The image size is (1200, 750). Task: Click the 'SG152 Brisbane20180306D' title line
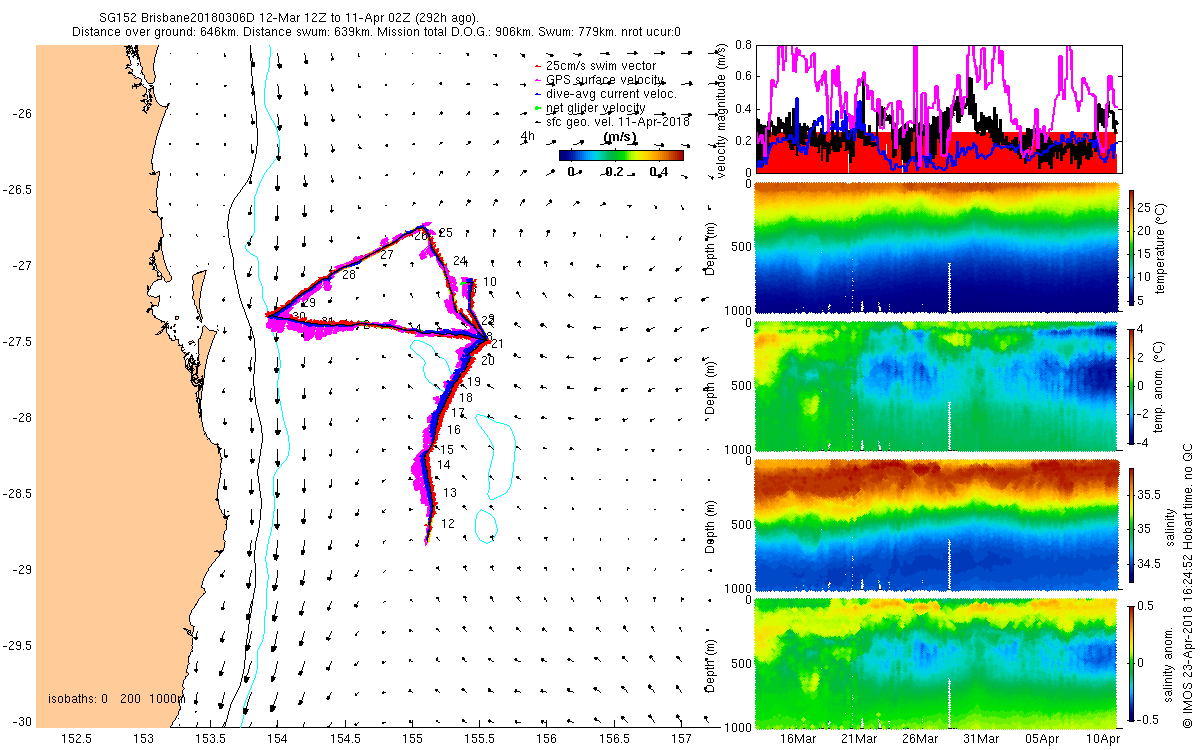pyautogui.click(x=289, y=18)
